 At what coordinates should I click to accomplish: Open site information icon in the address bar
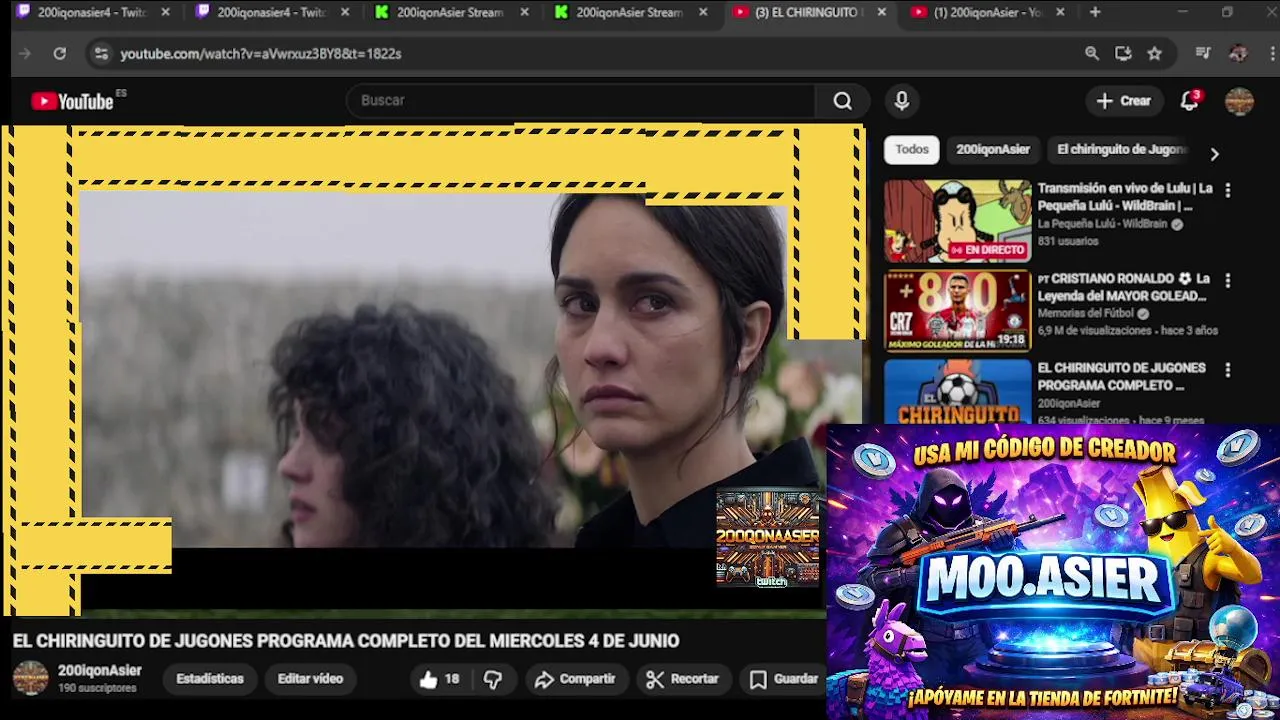[x=100, y=53]
